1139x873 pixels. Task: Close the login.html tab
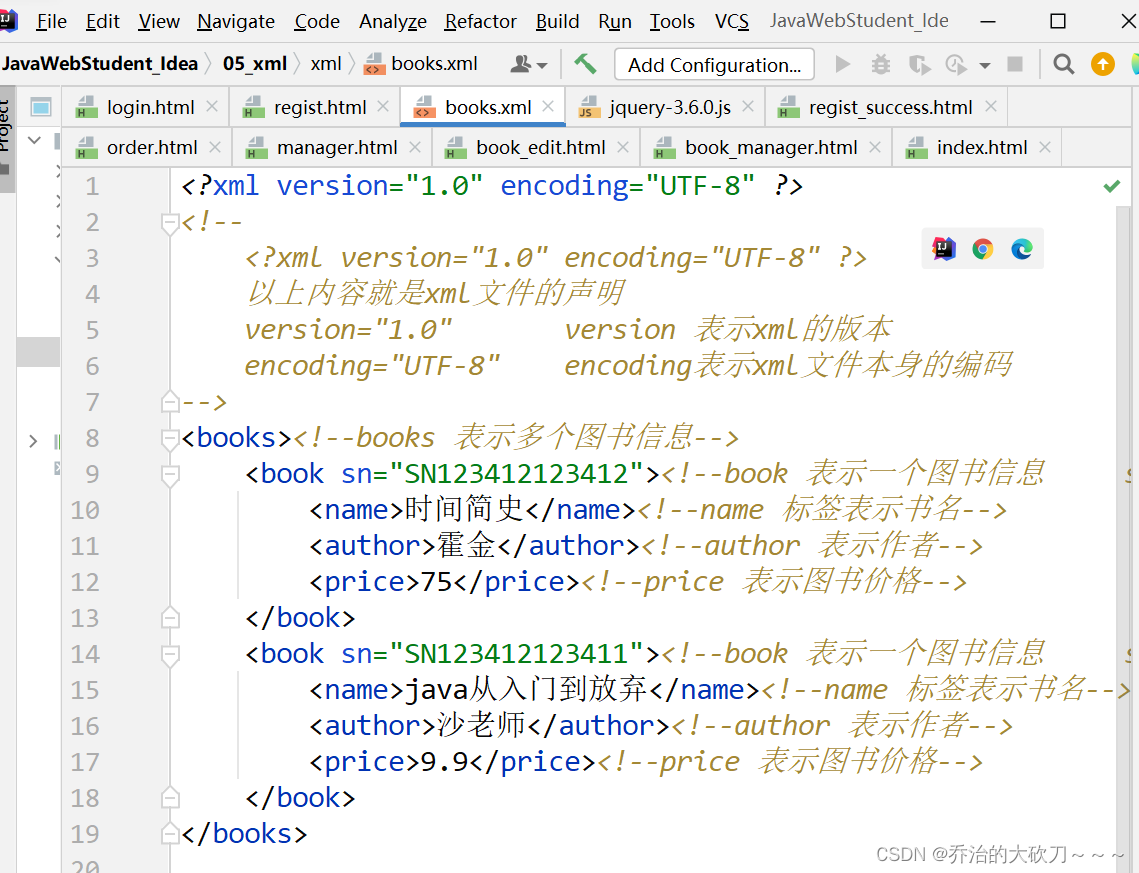click(x=212, y=107)
